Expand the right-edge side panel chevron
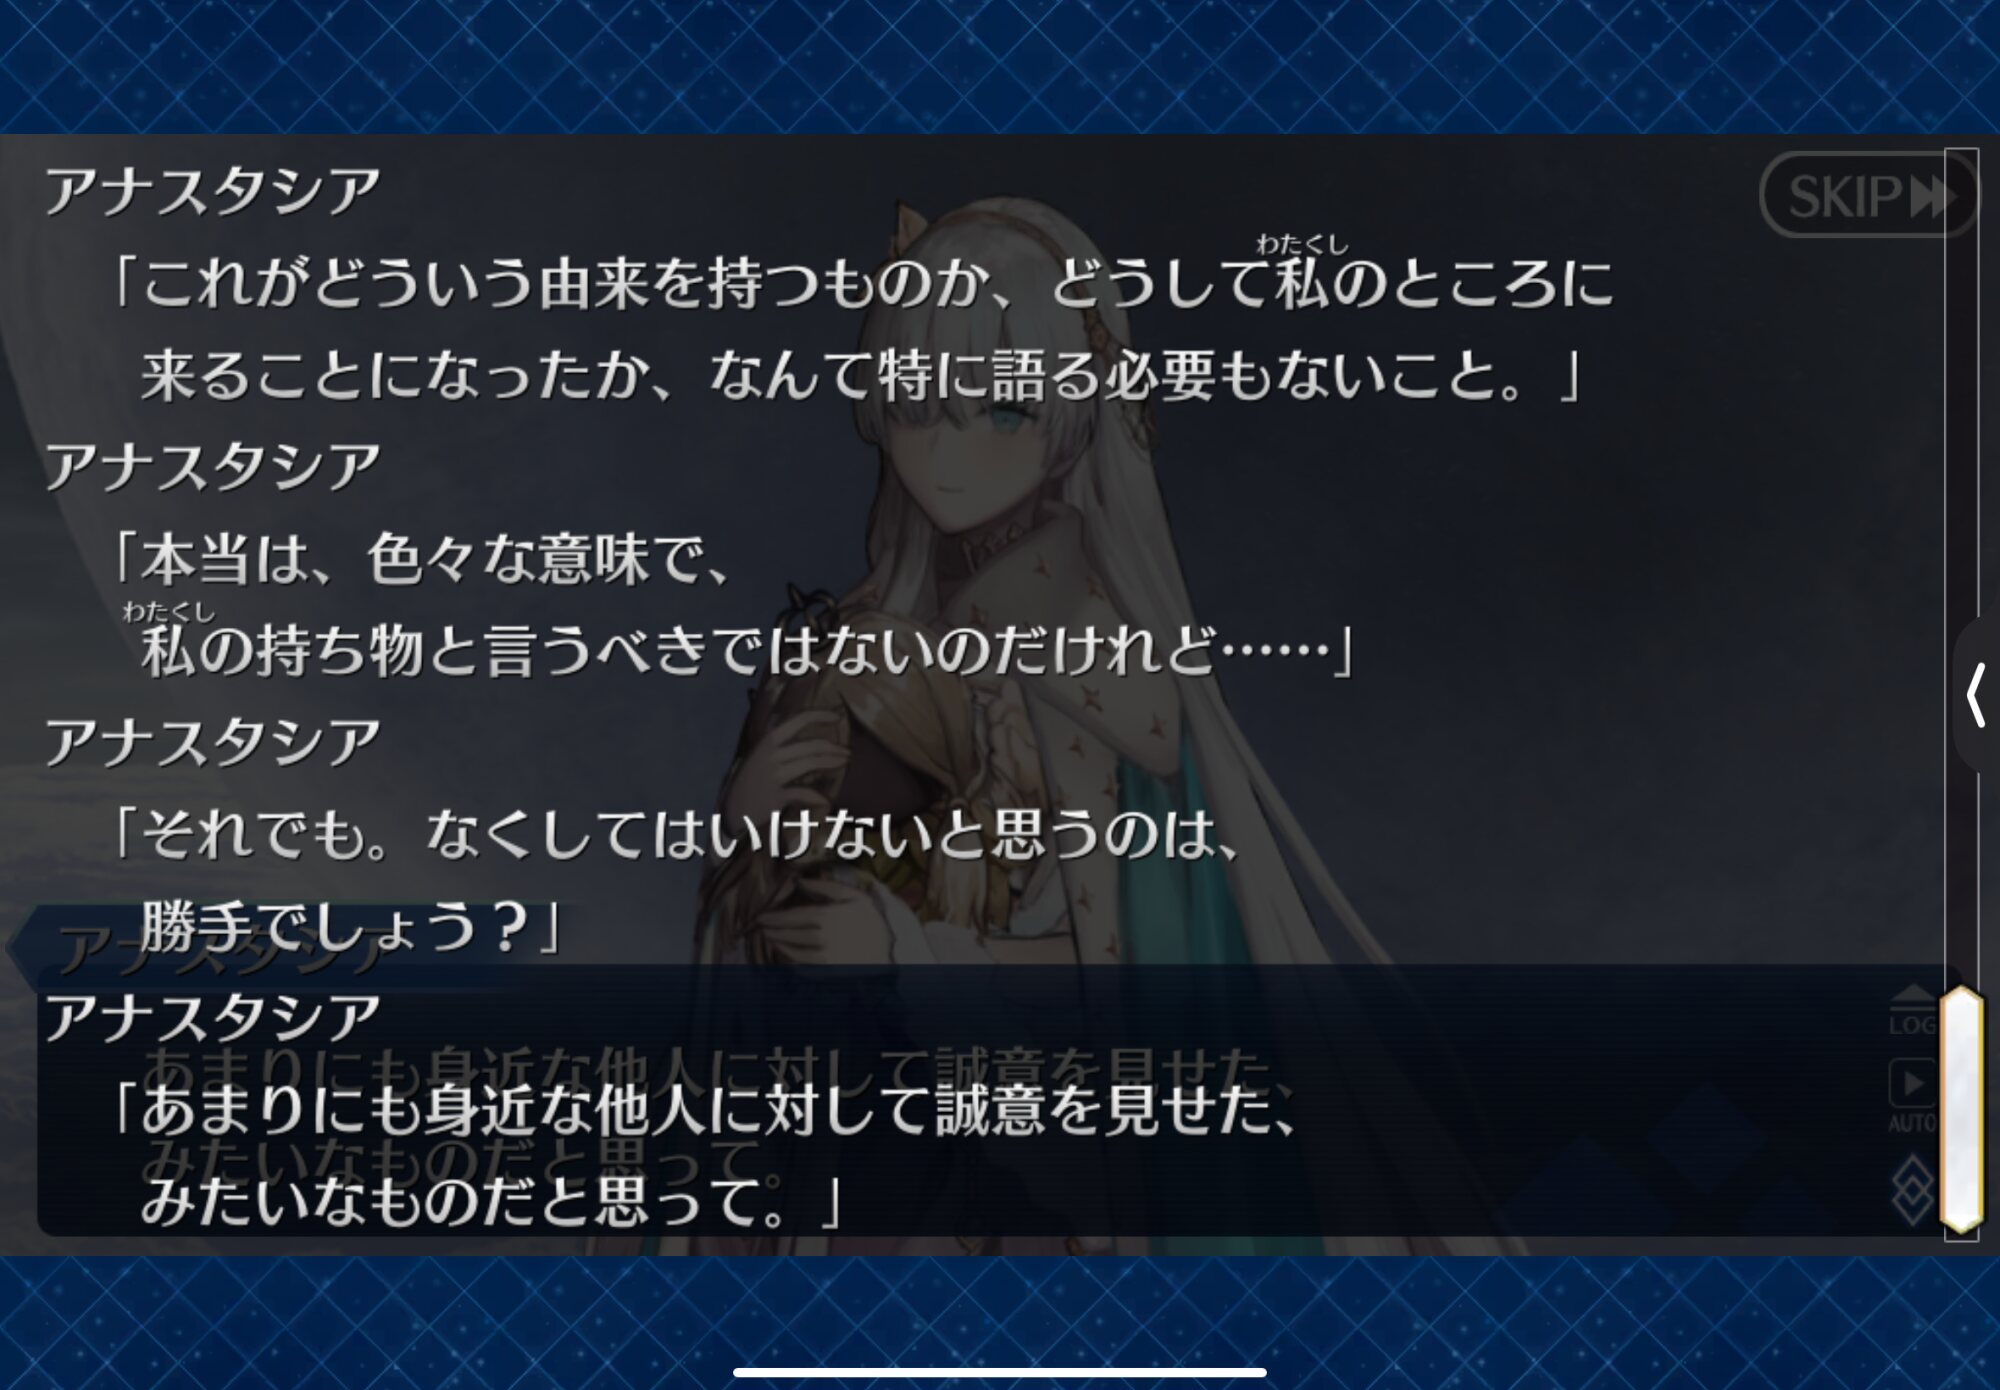Viewport: 2000px width, 1390px height. [1976, 696]
